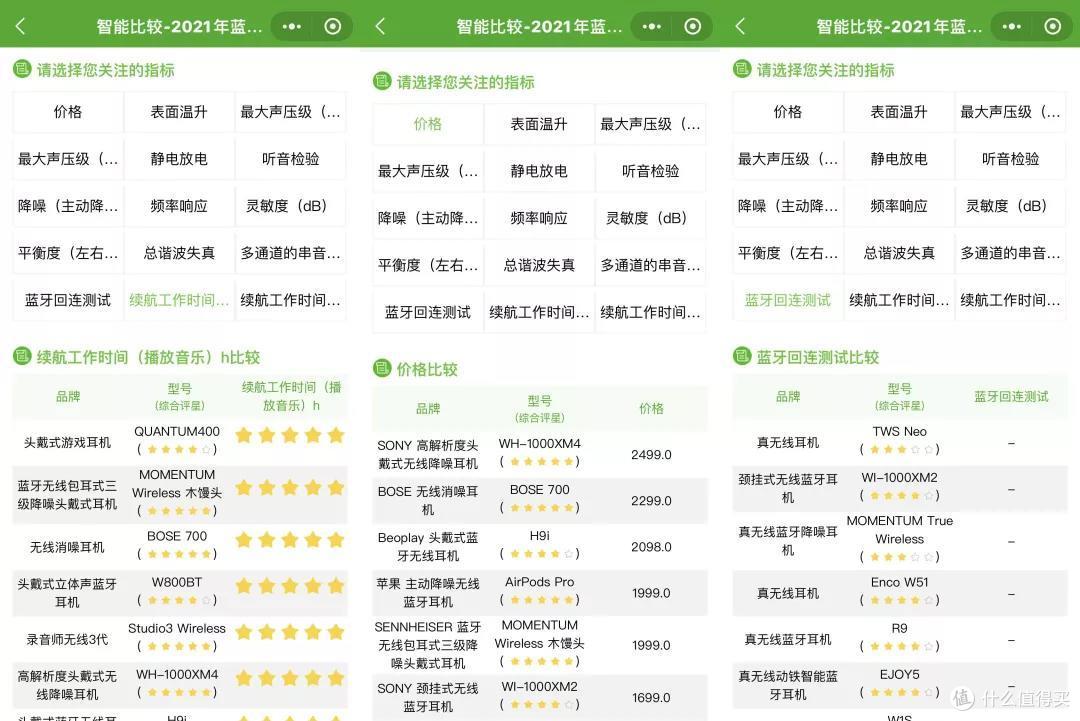Pick 静电放电 metric in right panel
This screenshot has width=1080, height=721.
click(x=900, y=159)
